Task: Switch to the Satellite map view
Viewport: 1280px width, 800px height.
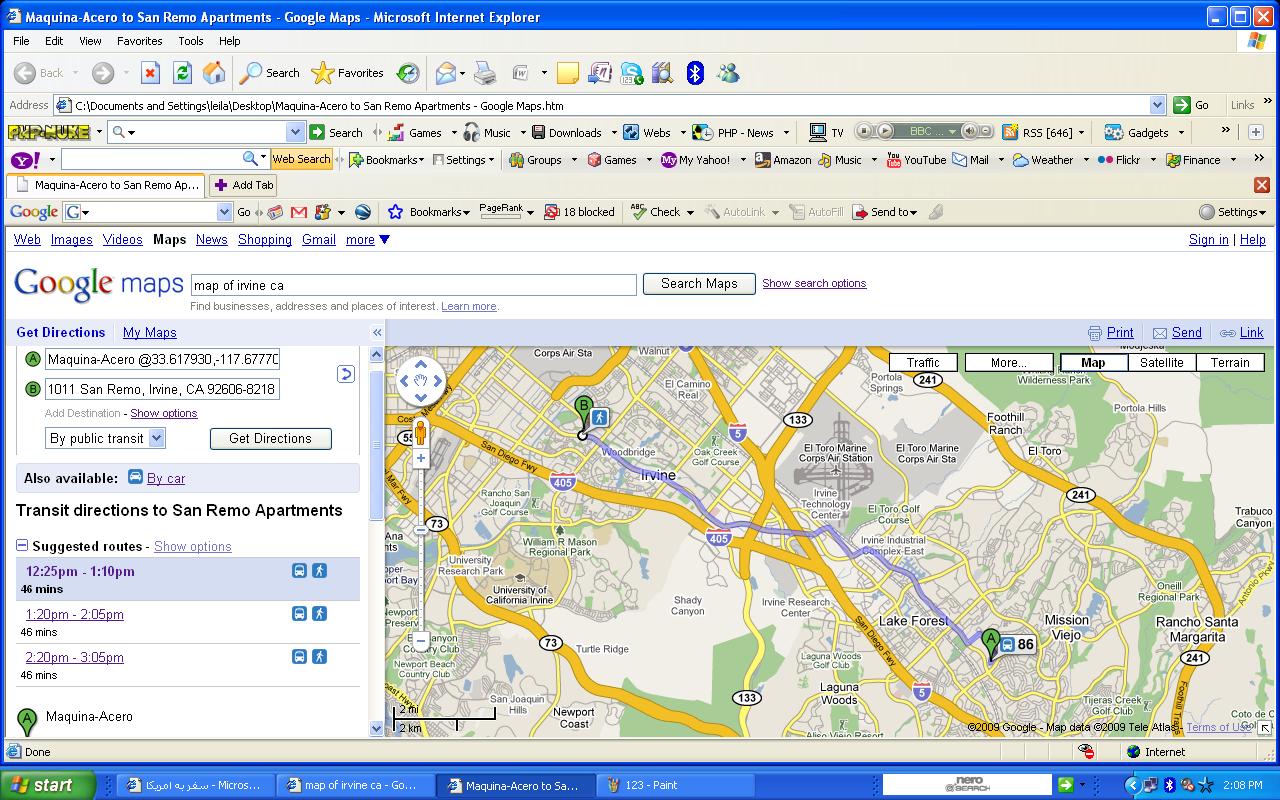Action: tap(1161, 363)
